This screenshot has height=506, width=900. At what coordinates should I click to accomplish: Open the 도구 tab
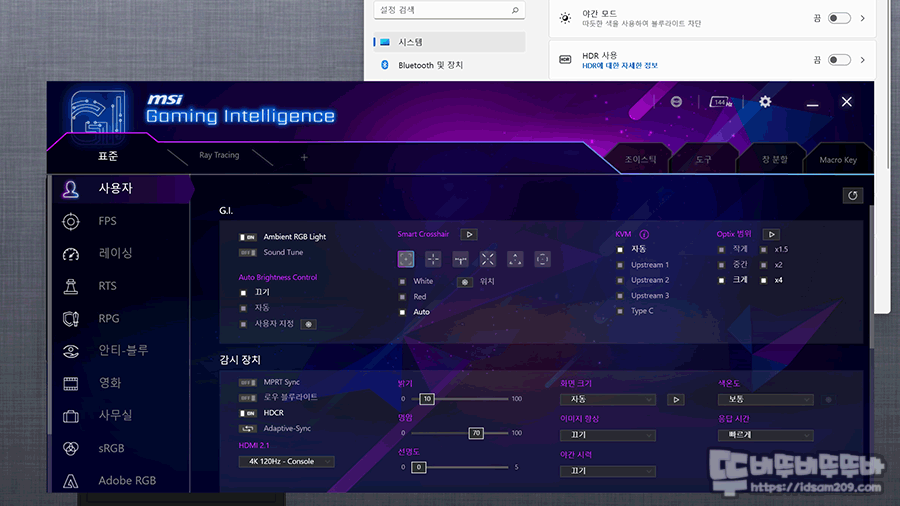704,159
